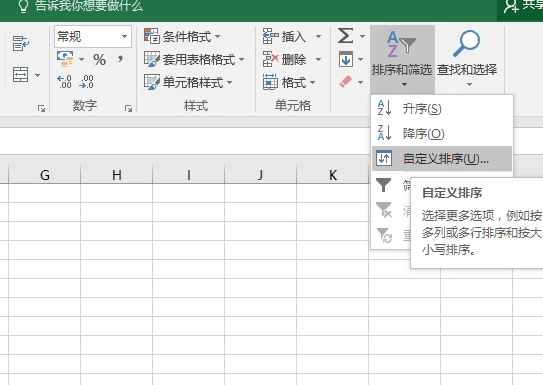Image resolution: width=543 pixels, height=385 pixels.
Task: Open 查找和选择 find and select
Action: click(467, 59)
